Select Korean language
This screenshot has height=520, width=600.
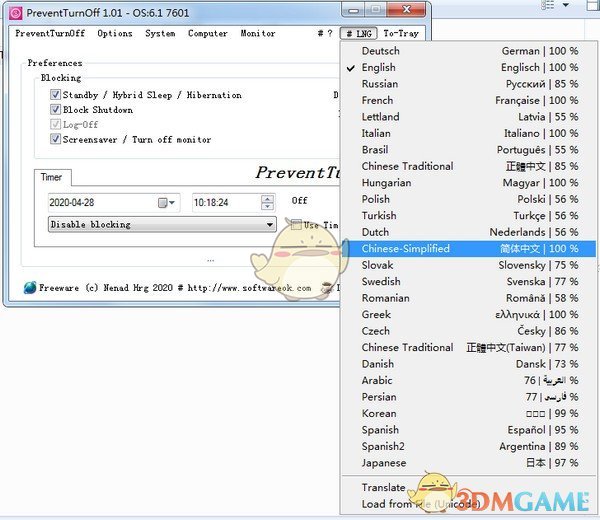[468, 413]
